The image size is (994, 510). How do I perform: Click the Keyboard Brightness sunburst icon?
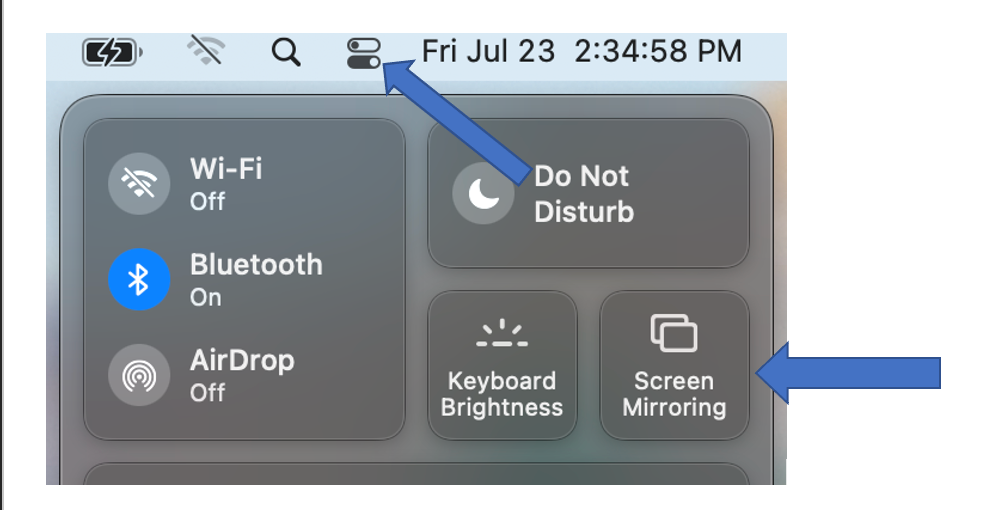(x=502, y=333)
